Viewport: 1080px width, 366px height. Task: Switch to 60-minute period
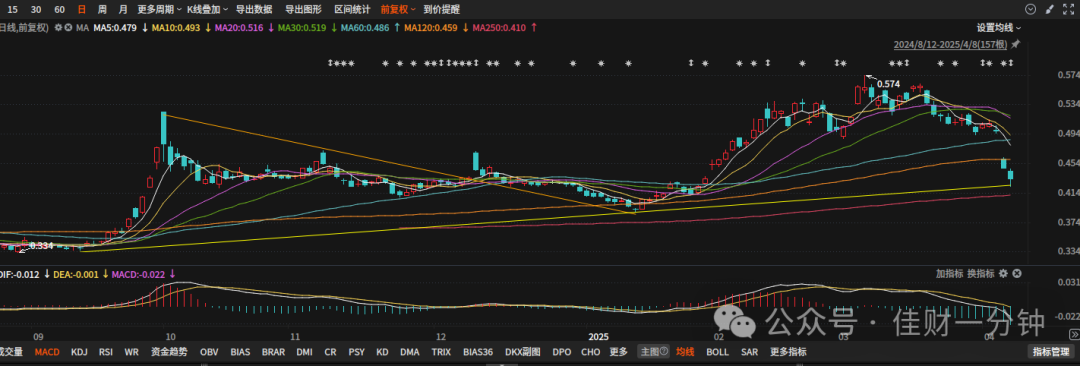tap(59, 10)
